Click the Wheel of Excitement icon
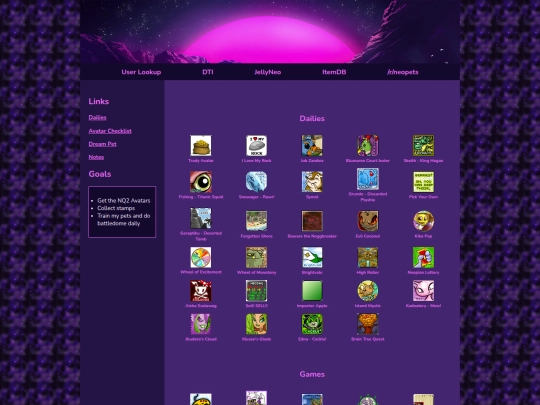This screenshot has width=540, height=405. coord(201,257)
